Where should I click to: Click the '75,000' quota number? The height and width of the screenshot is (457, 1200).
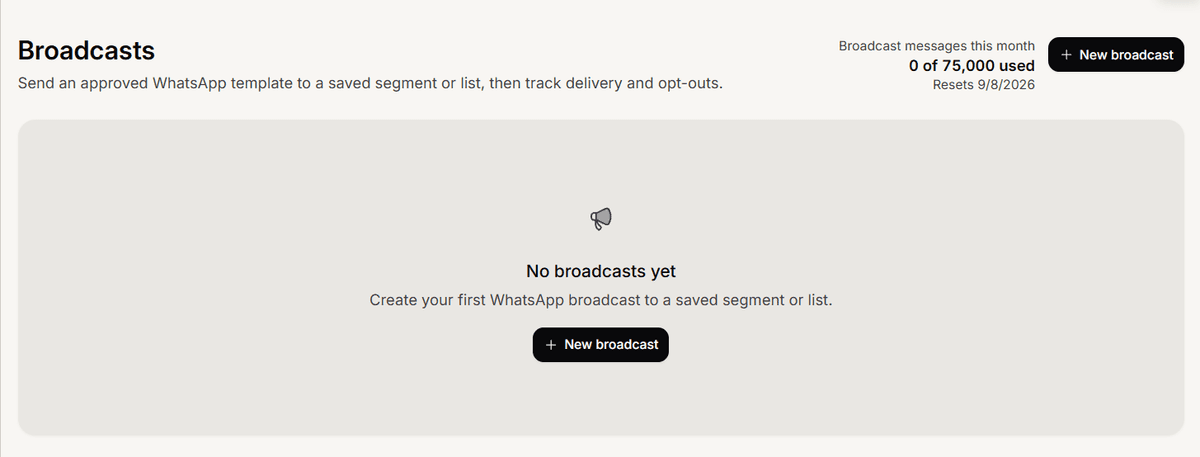[x=971, y=65]
